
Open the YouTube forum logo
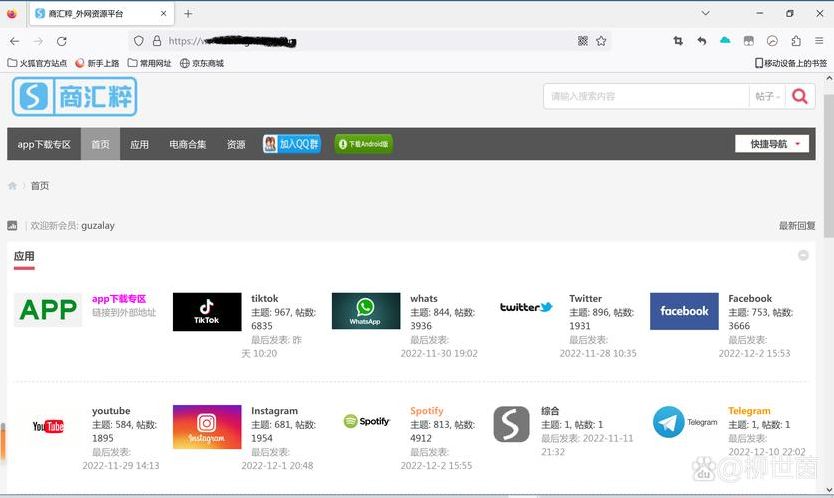pos(48,426)
